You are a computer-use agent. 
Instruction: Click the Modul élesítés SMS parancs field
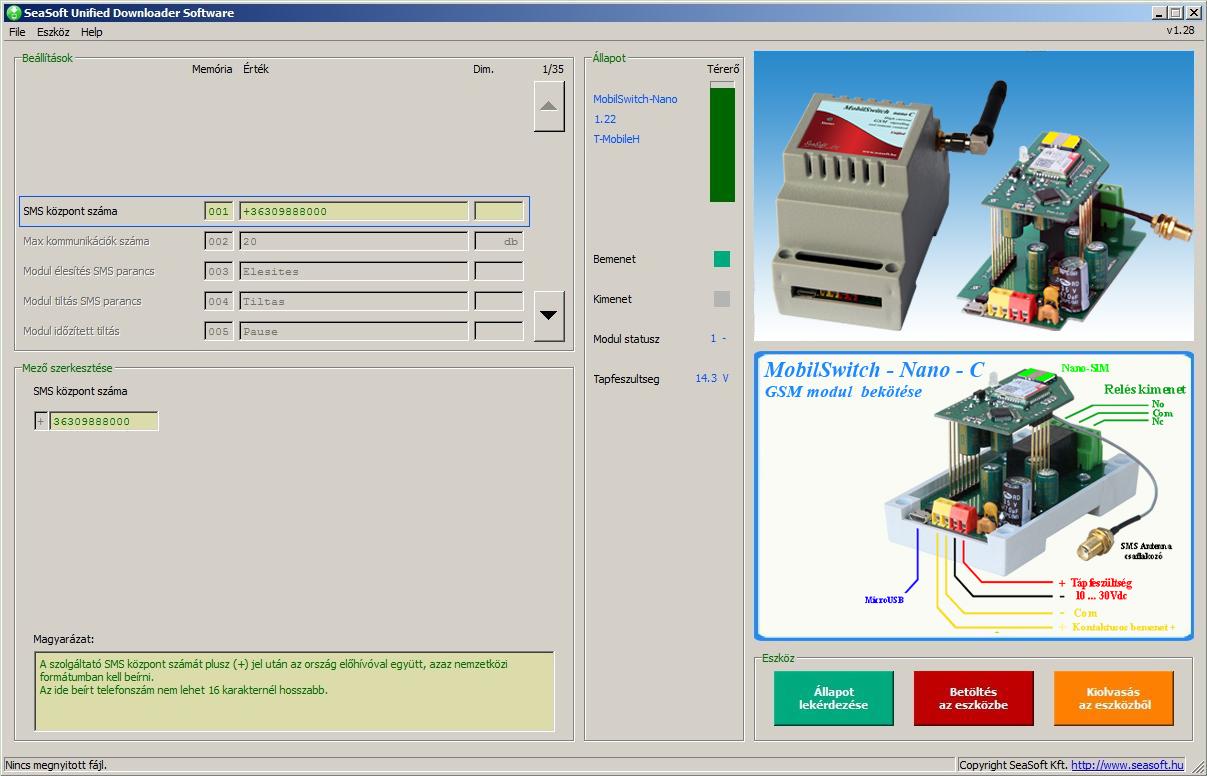click(353, 271)
